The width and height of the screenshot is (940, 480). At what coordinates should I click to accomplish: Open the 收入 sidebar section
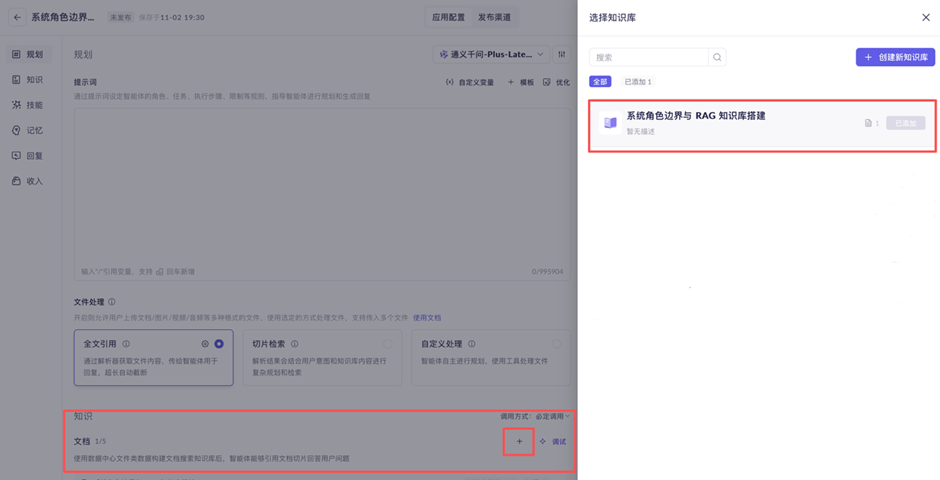pyautogui.click(x=29, y=181)
